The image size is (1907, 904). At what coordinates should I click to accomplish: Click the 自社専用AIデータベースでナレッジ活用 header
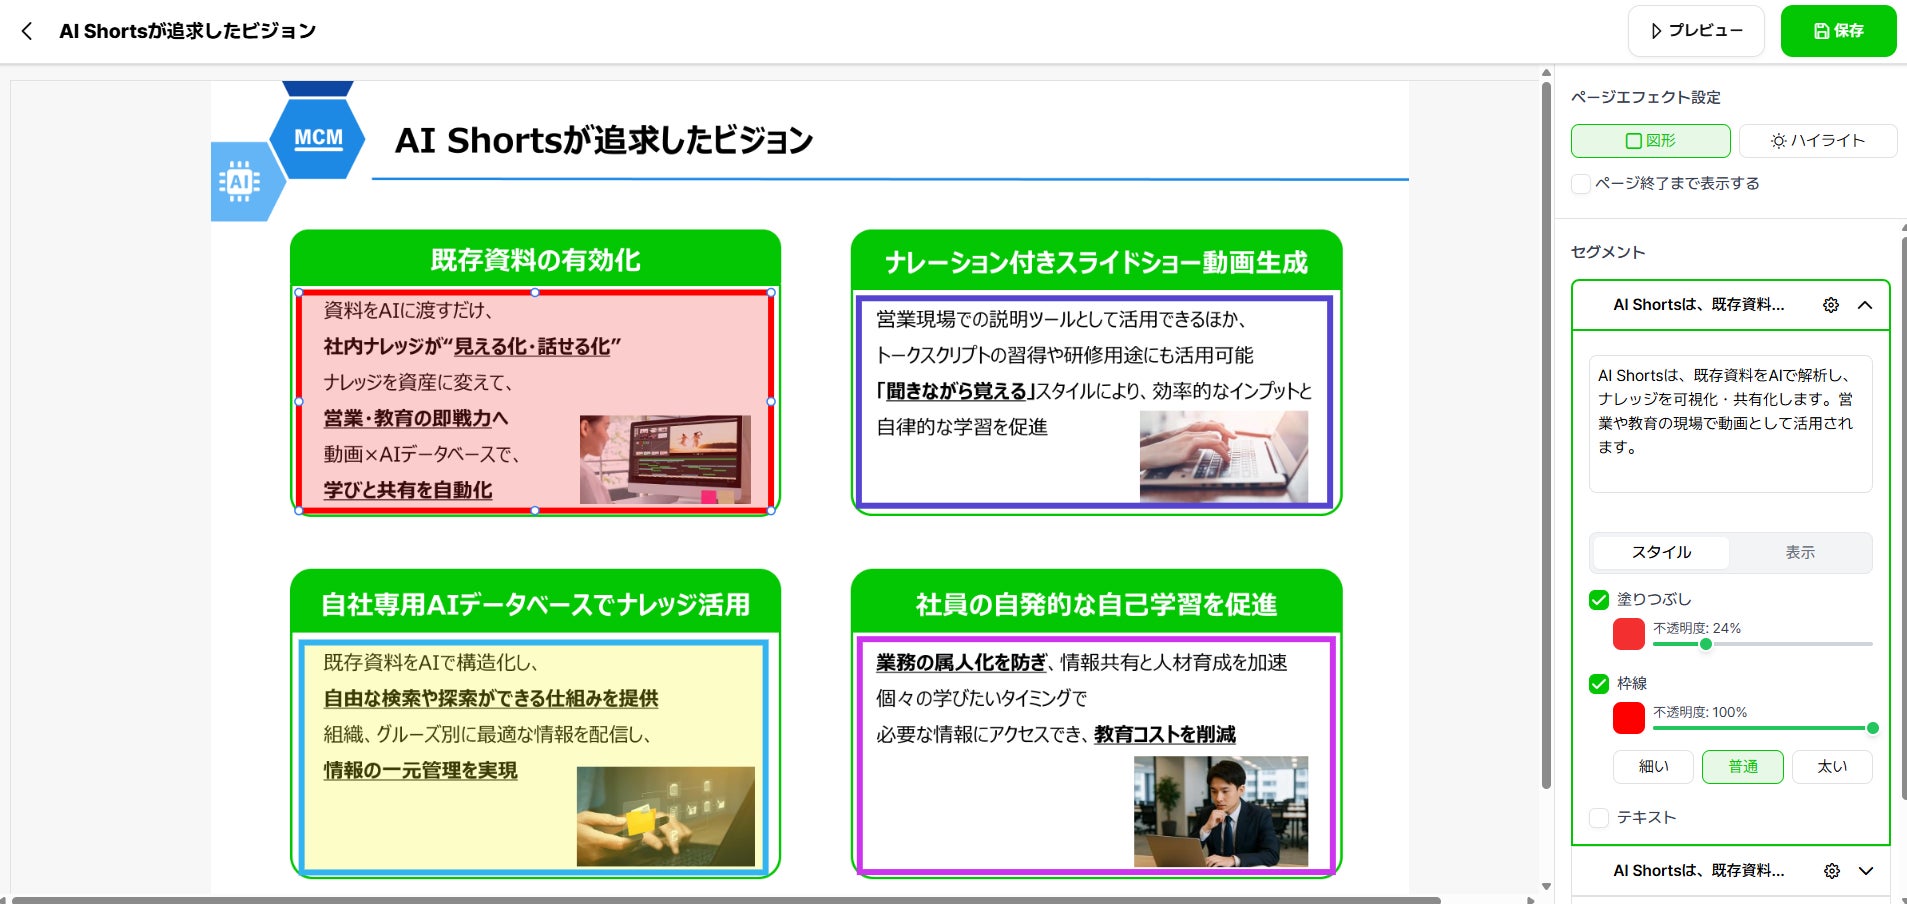pyautogui.click(x=535, y=602)
